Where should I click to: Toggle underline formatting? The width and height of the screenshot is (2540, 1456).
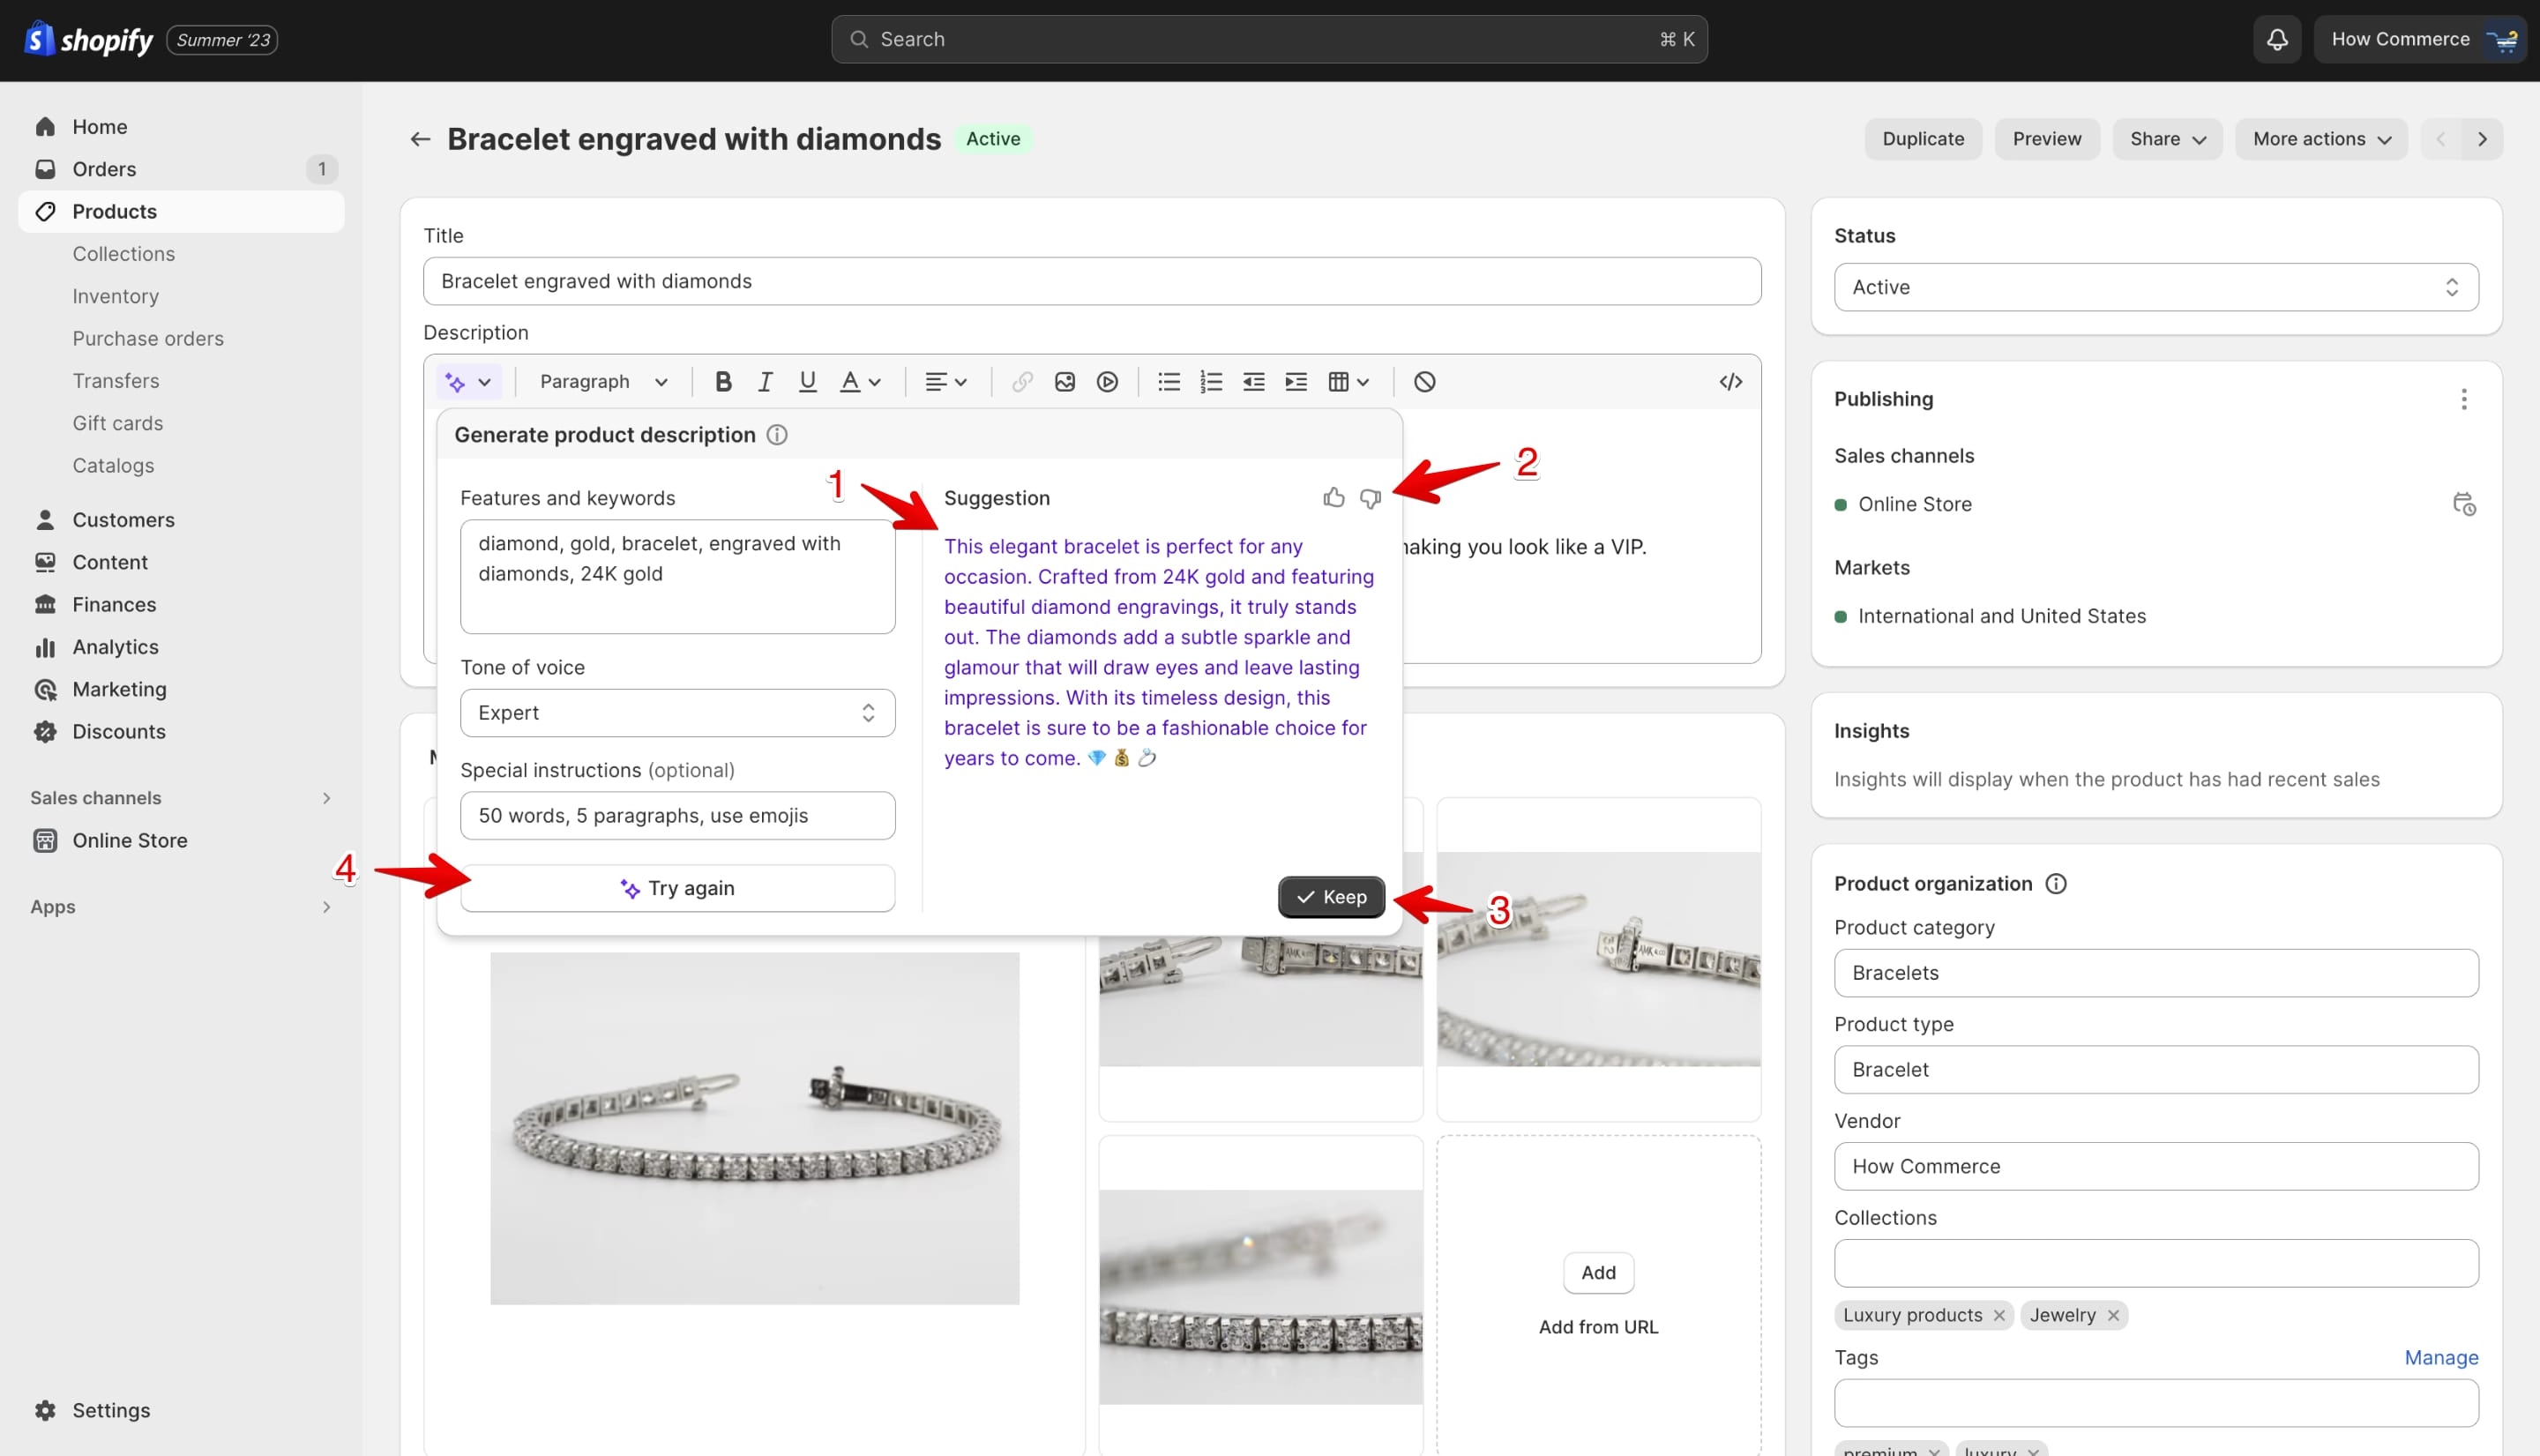point(807,382)
